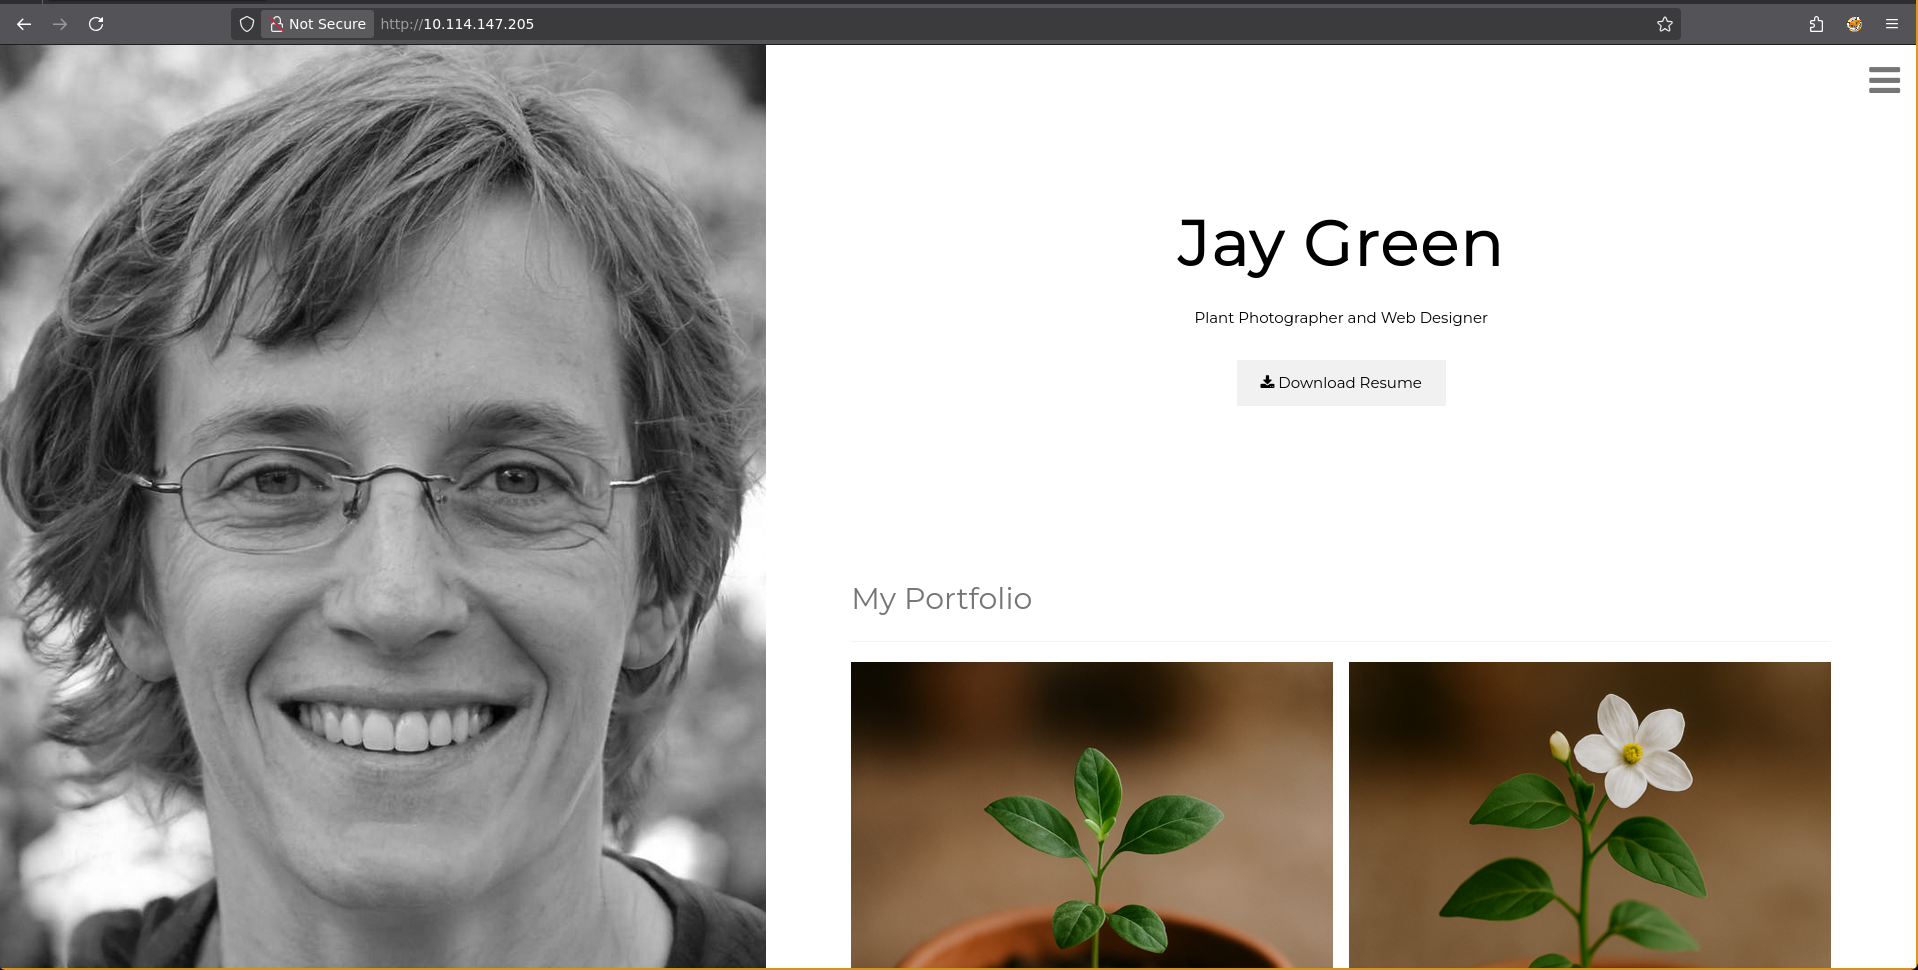Open the page's hamburger navigation menu
Image resolution: width=1918 pixels, height=970 pixels.
(1884, 80)
